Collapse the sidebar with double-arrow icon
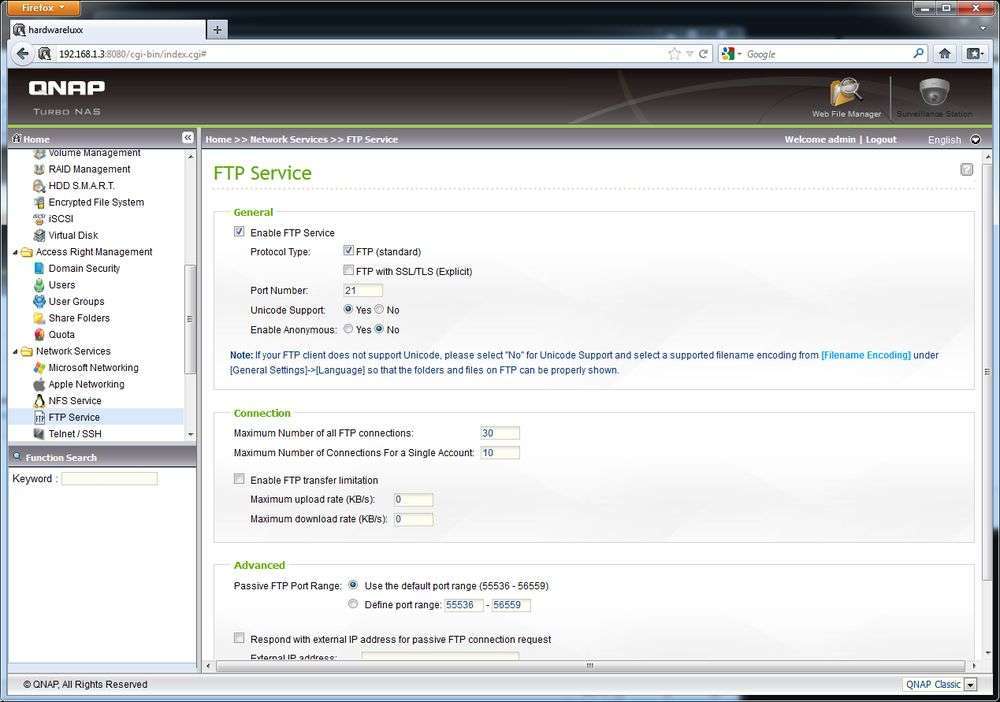 (x=188, y=138)
